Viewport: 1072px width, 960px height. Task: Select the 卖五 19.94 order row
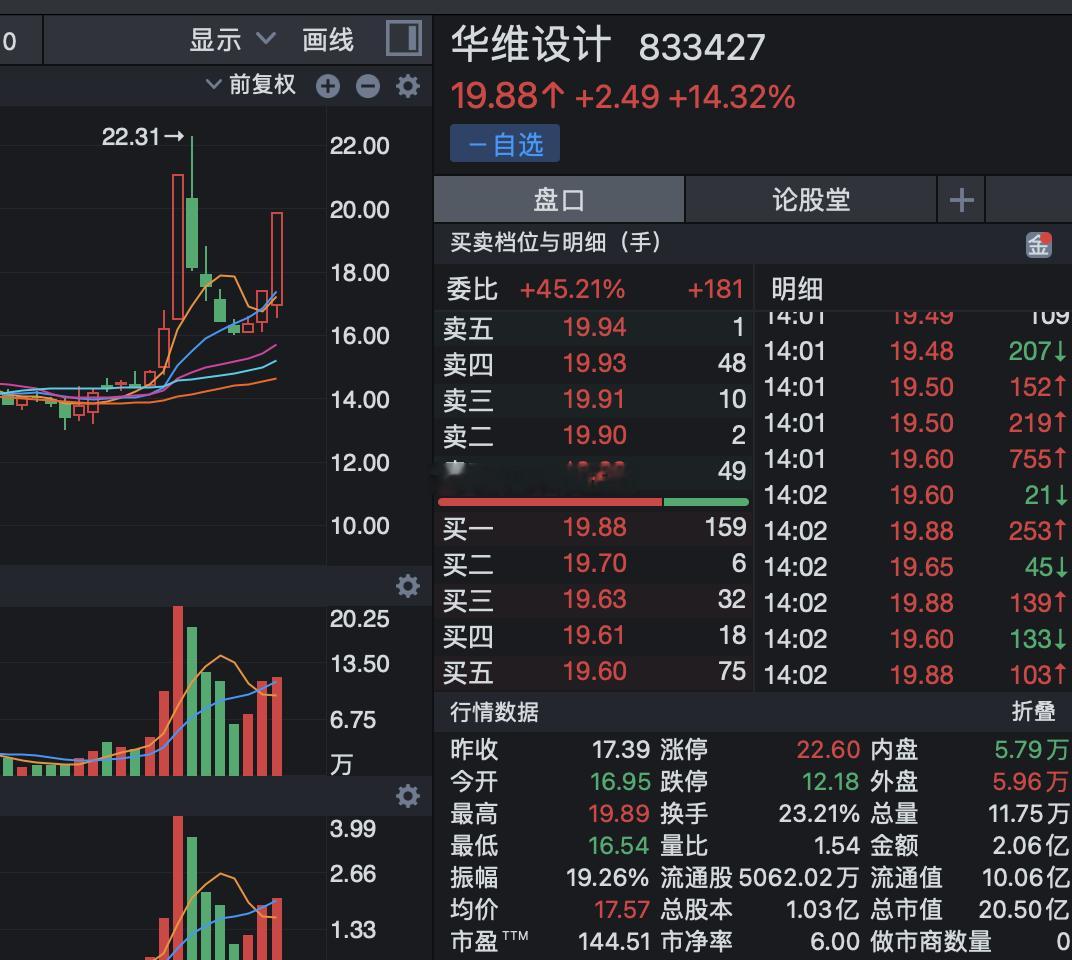coord(593,328)
